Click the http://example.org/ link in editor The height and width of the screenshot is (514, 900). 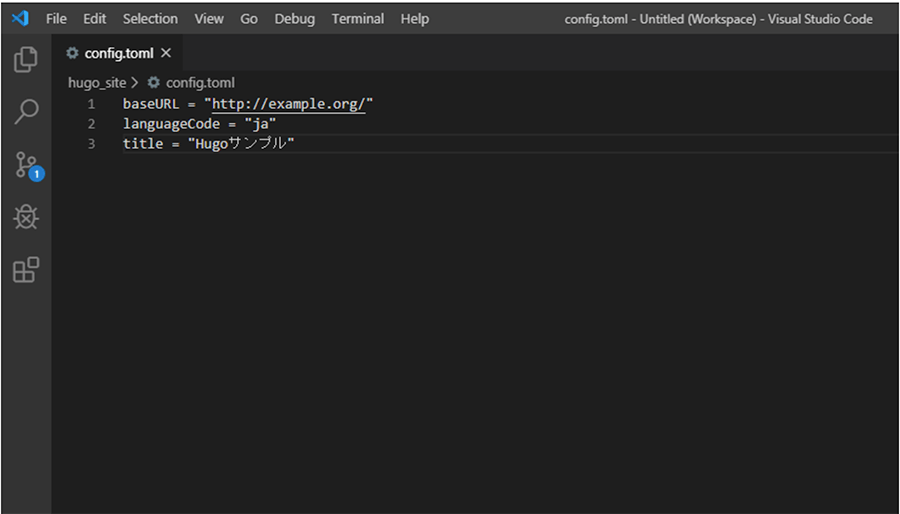click(x=289, y=104)
